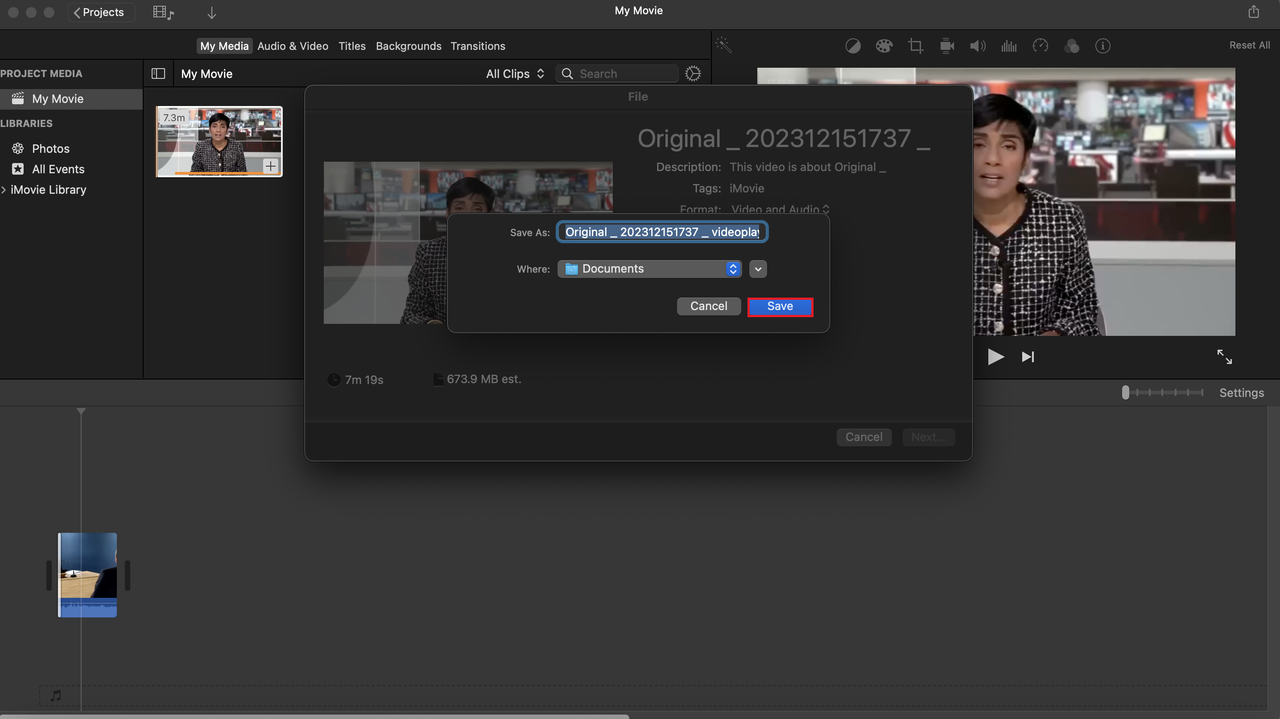Click the export title Original _ 202312151737

(x=784, y=139)
